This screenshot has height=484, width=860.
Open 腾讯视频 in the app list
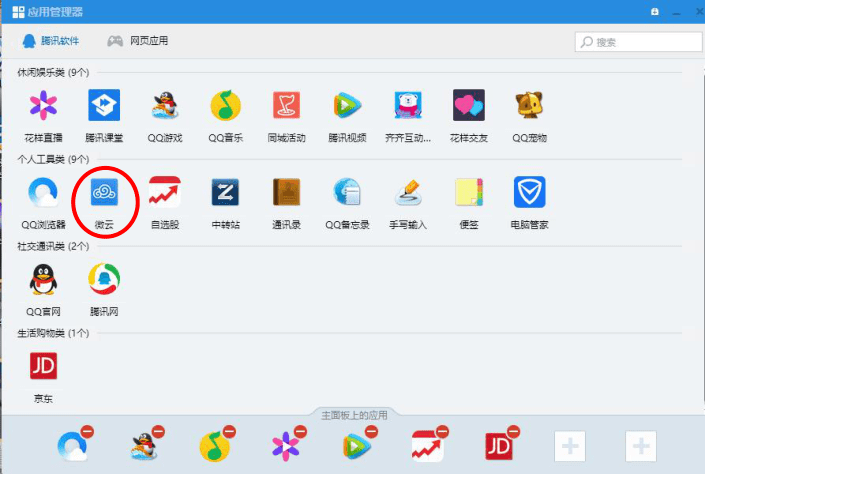347,105
